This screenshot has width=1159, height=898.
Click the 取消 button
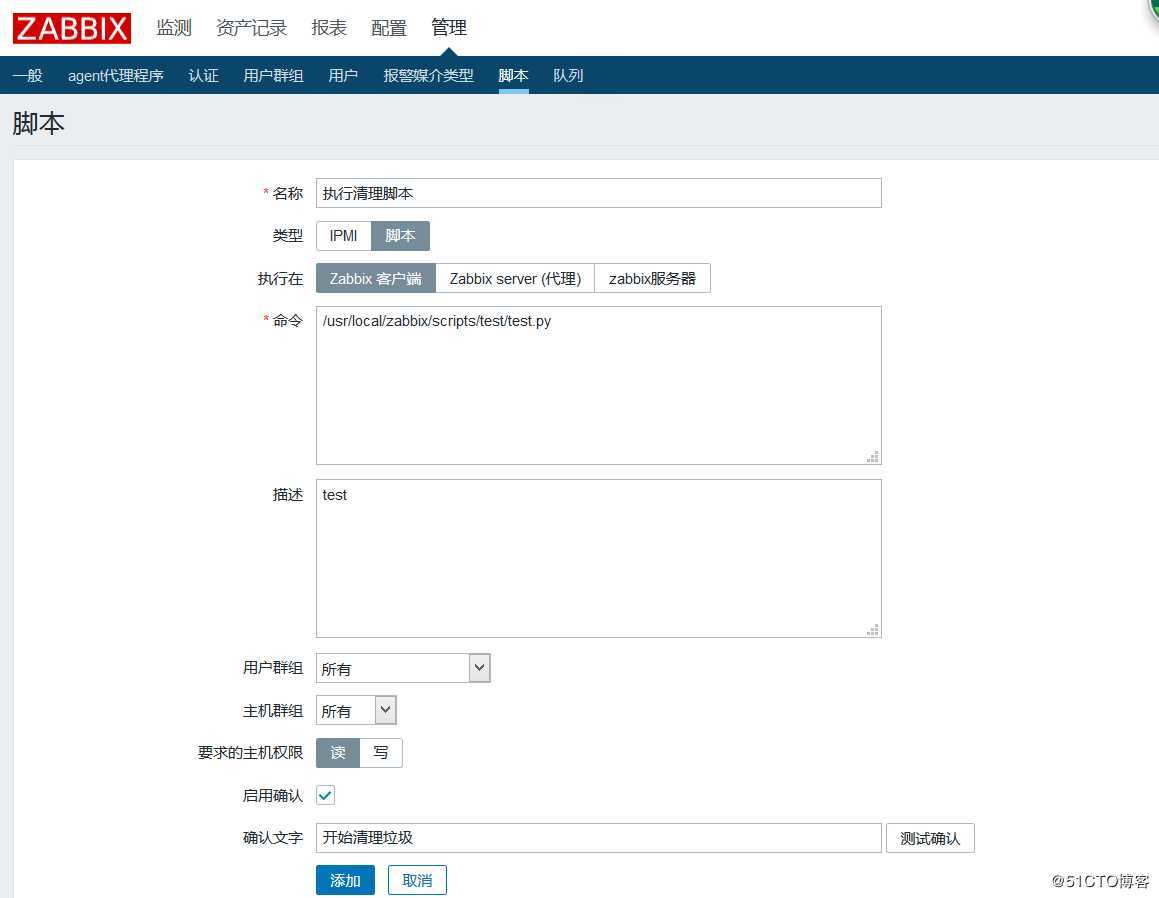[417, 880]
